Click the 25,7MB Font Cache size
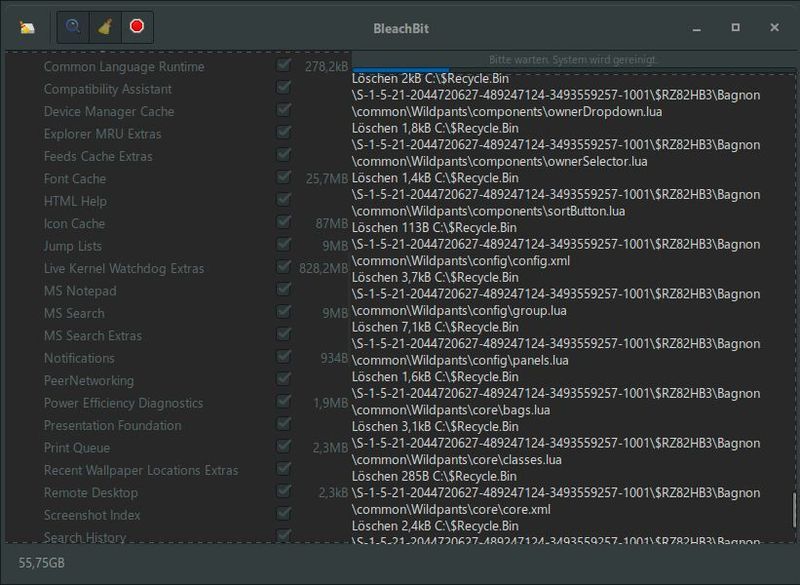This screenshot has width=800, height=585. point(327,179)
